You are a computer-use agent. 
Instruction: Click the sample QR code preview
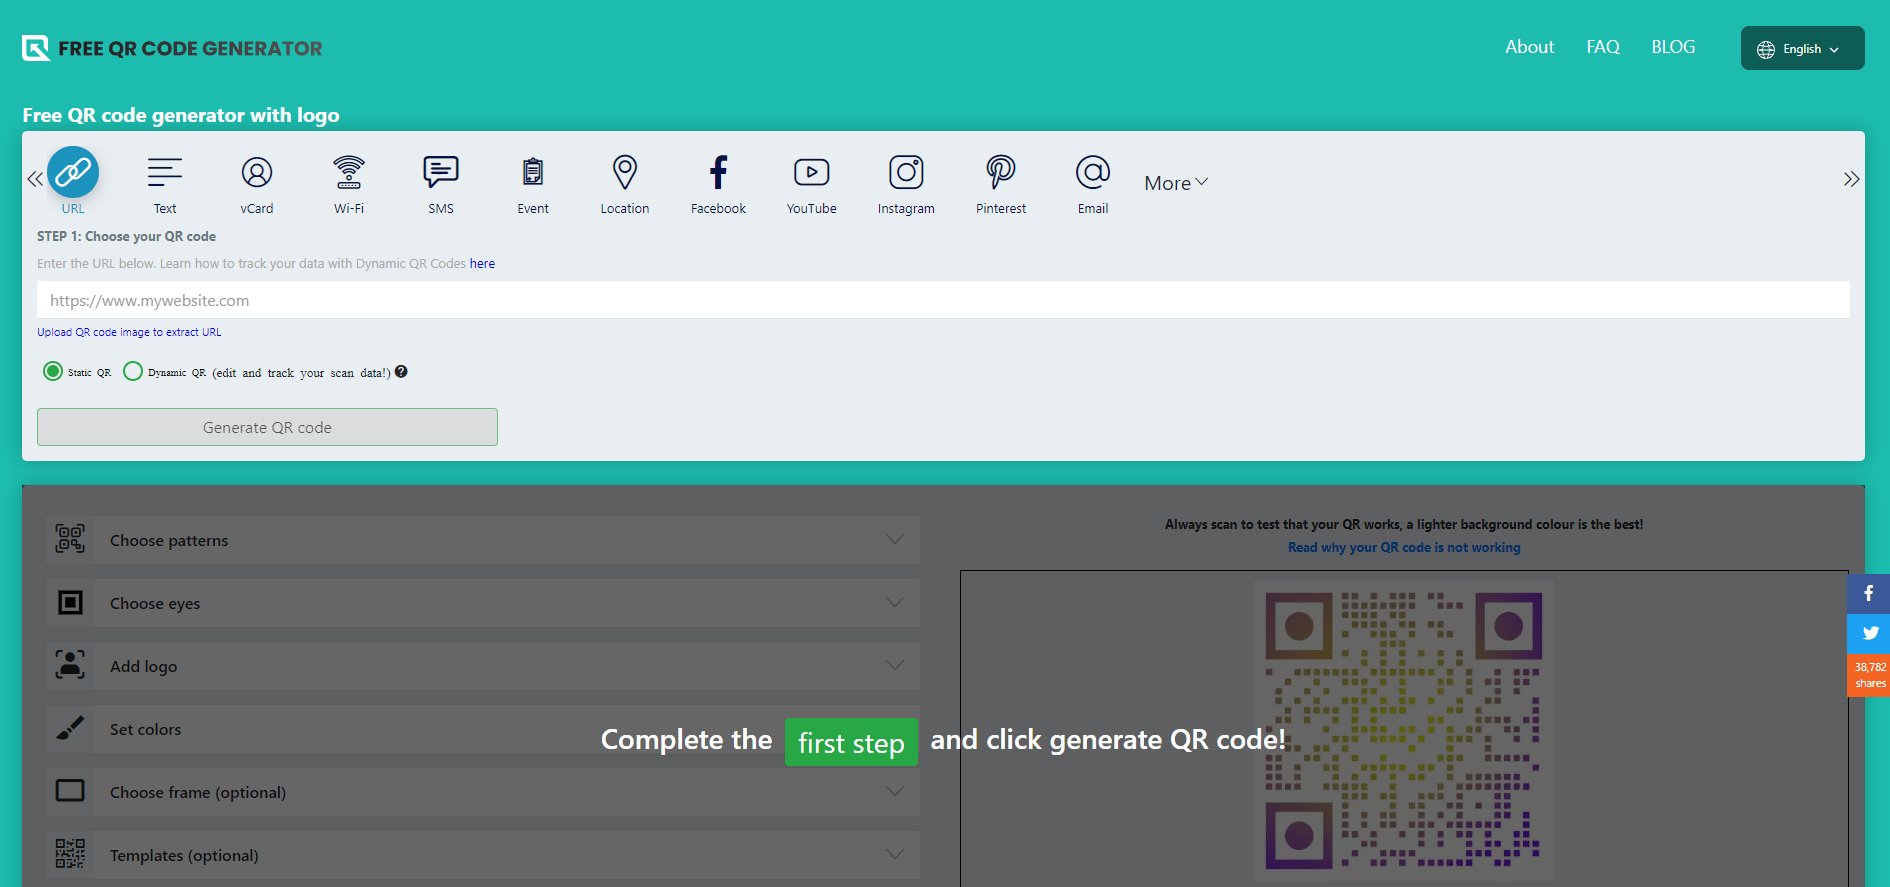click(1404, 730)
